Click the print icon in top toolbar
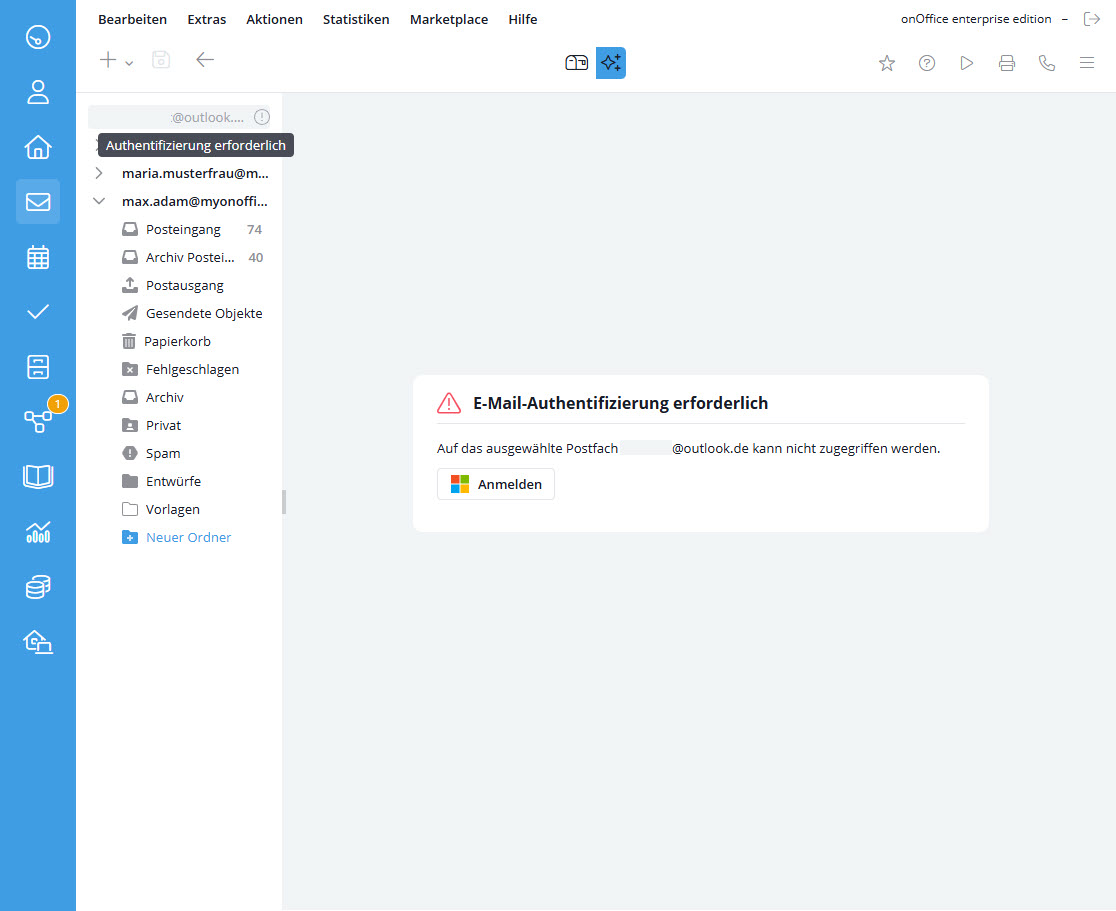This screenshot has width=1116, height=911. click(x=1007, y=63)
